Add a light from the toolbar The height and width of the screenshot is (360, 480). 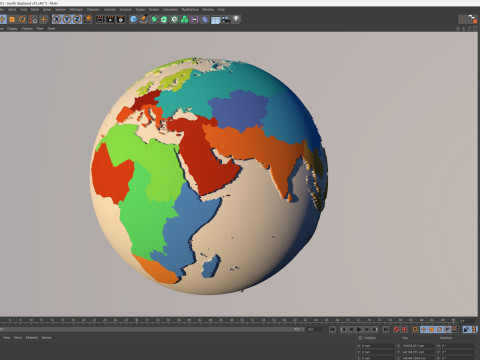pyautogui.click(x=236, y=19)
